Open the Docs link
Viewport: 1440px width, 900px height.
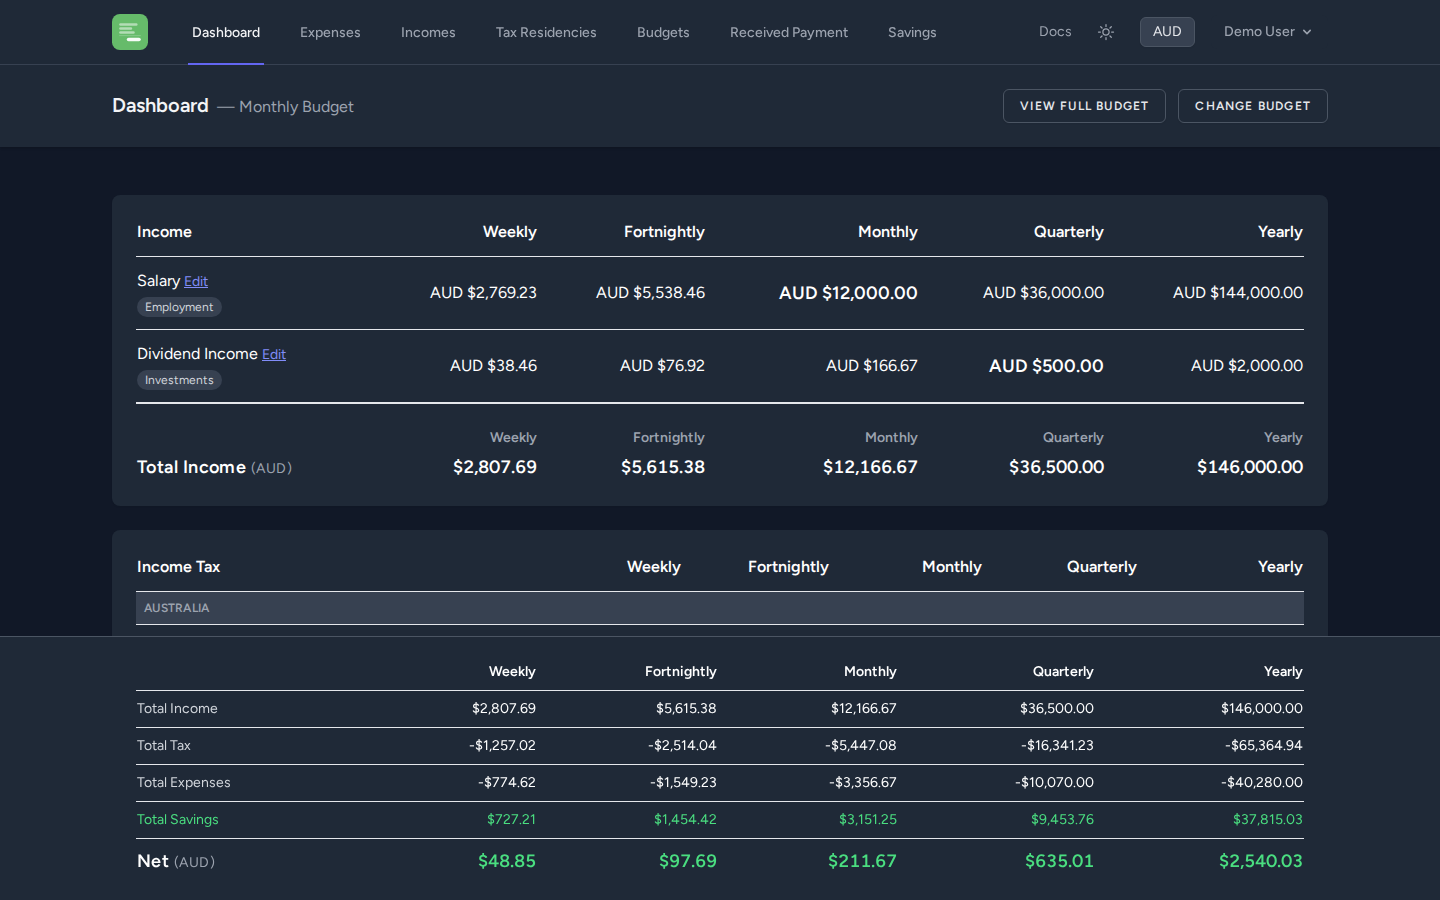1055,32
